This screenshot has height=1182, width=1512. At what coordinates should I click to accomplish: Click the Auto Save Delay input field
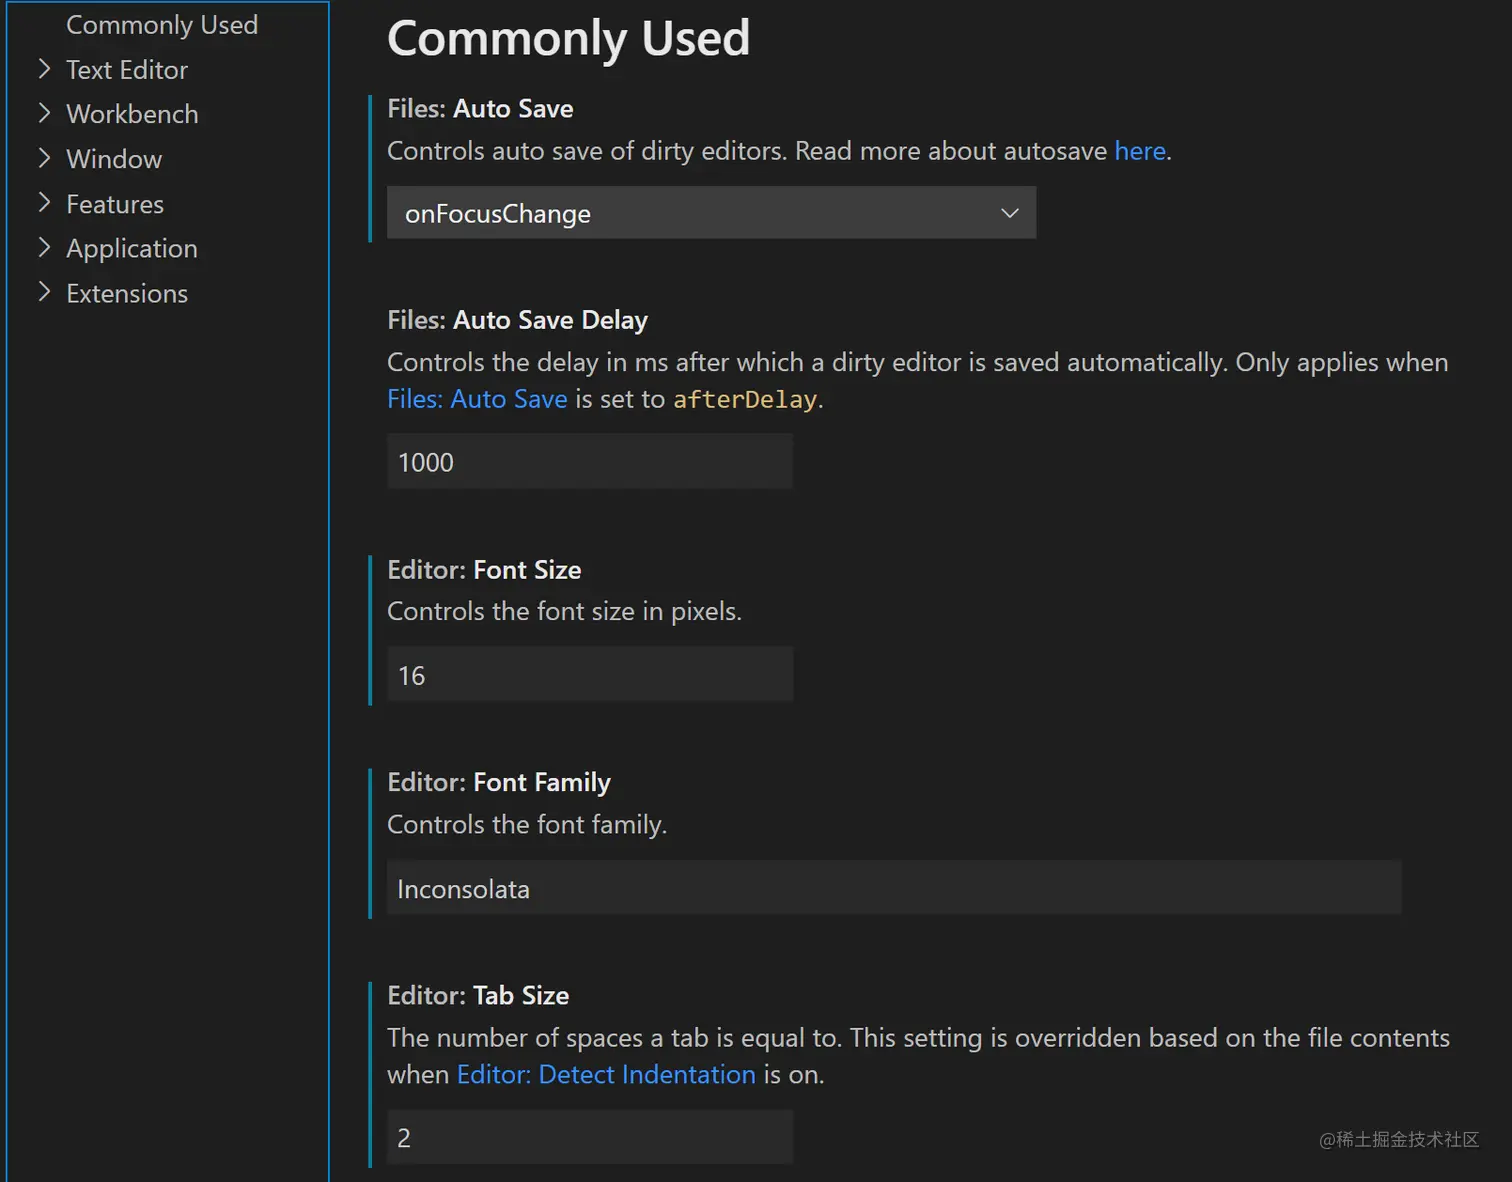tap(590, 462)
